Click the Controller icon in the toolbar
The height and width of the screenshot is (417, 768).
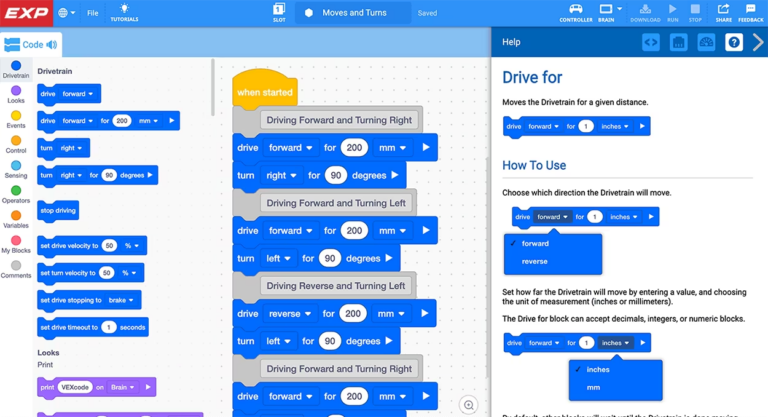(x=575, y=12)
